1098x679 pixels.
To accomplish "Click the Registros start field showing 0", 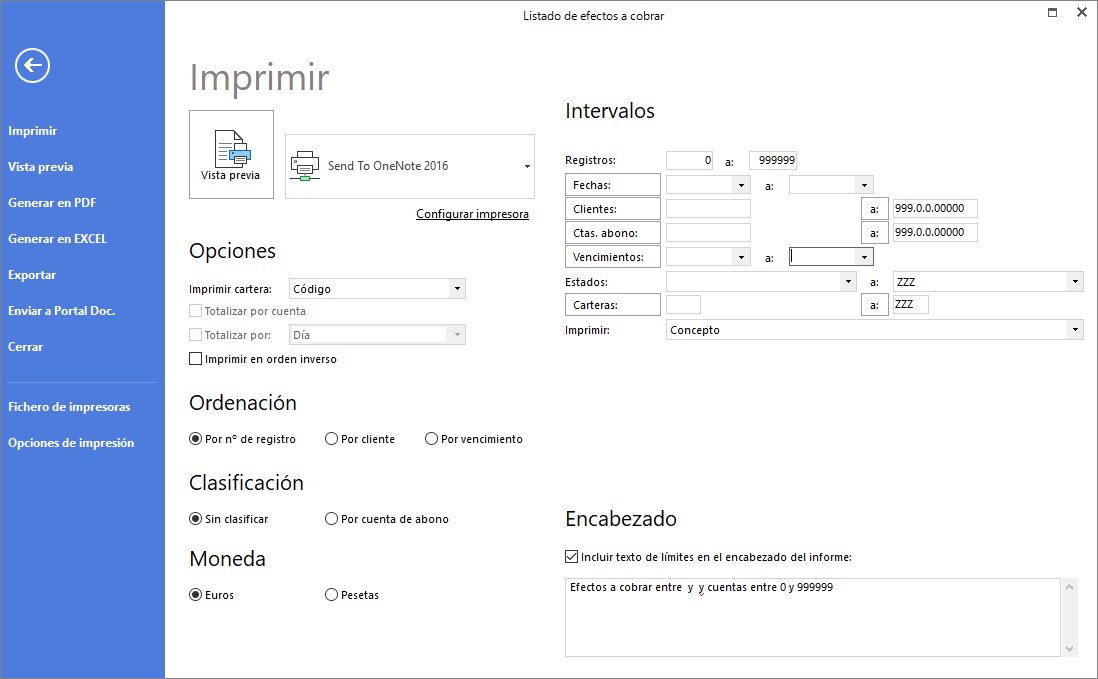I will point(689,160).
